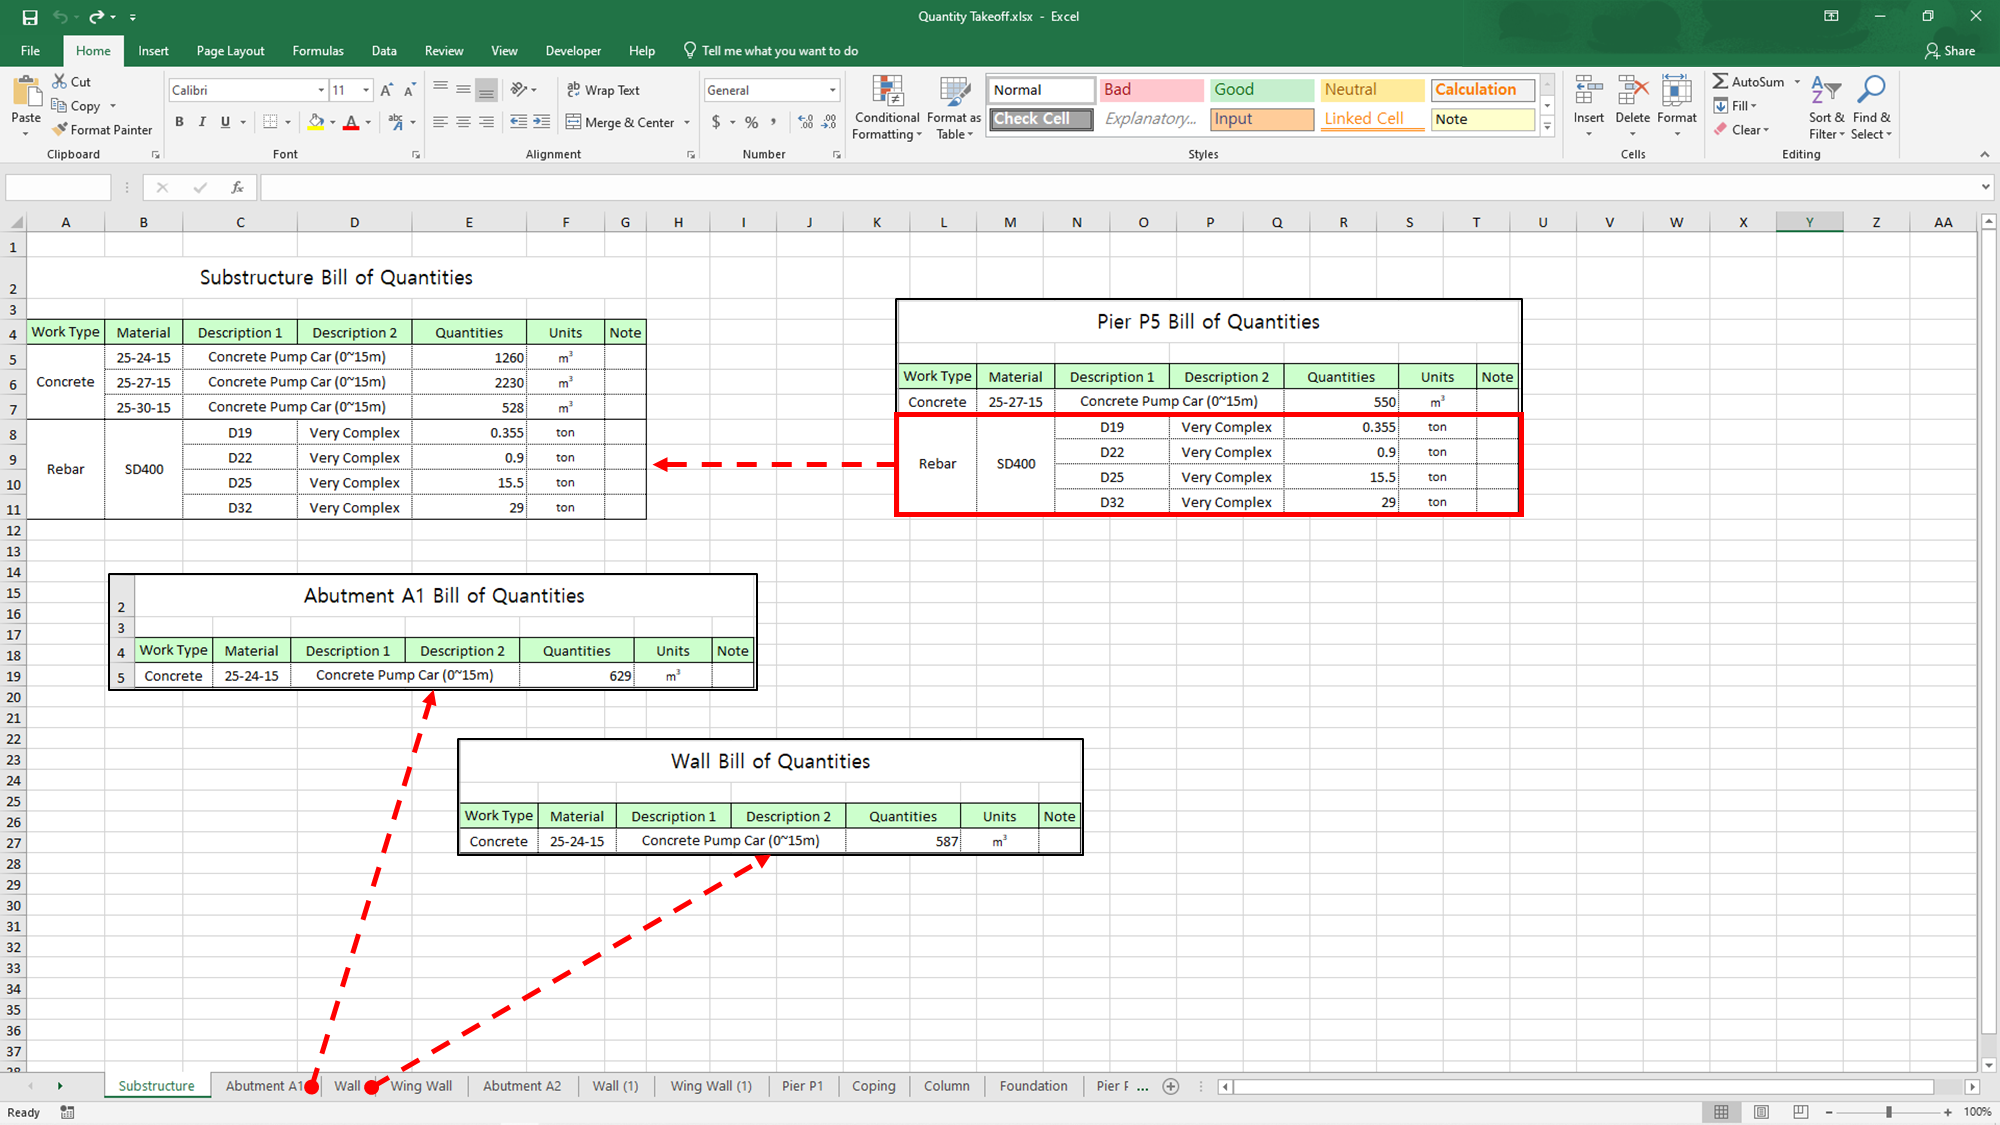Switch to the Wing Wall sheet tab

[x=421, y=1086]
